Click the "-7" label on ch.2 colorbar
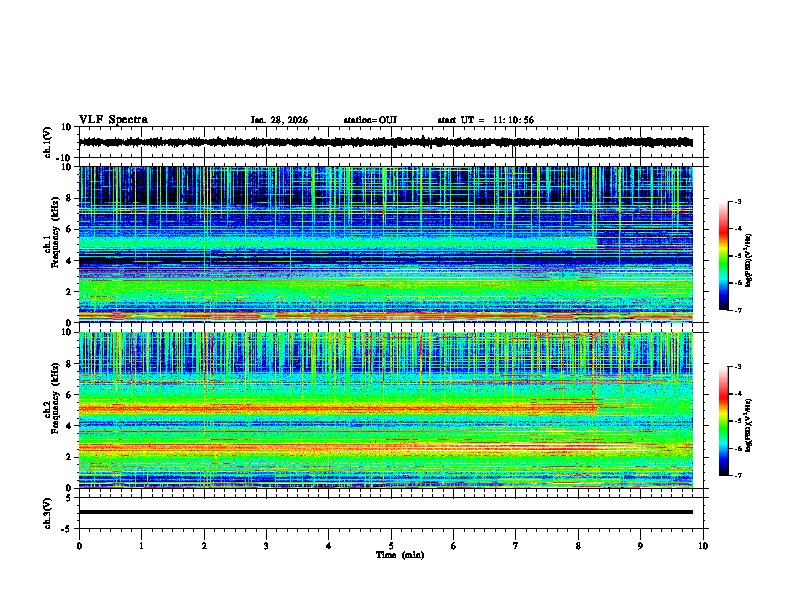792x612 pixels. [737, 475]
